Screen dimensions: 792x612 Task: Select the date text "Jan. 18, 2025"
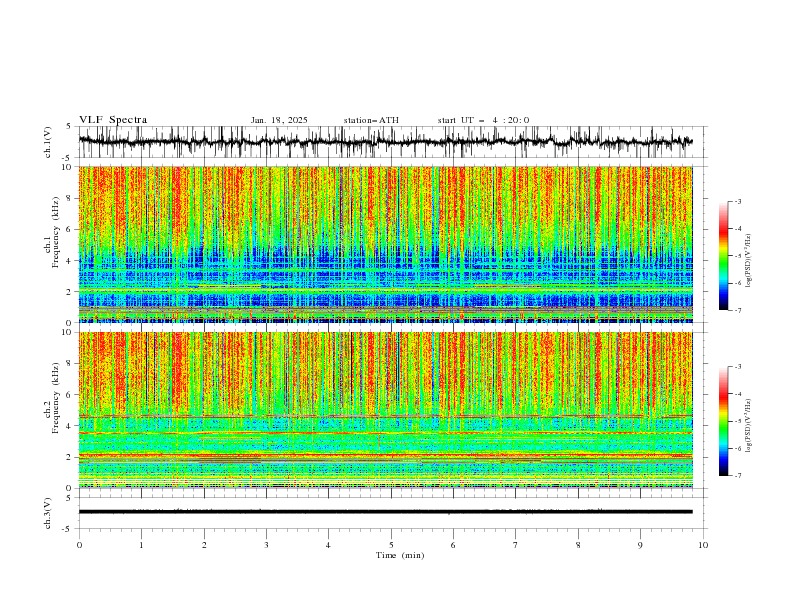(279, 120)
